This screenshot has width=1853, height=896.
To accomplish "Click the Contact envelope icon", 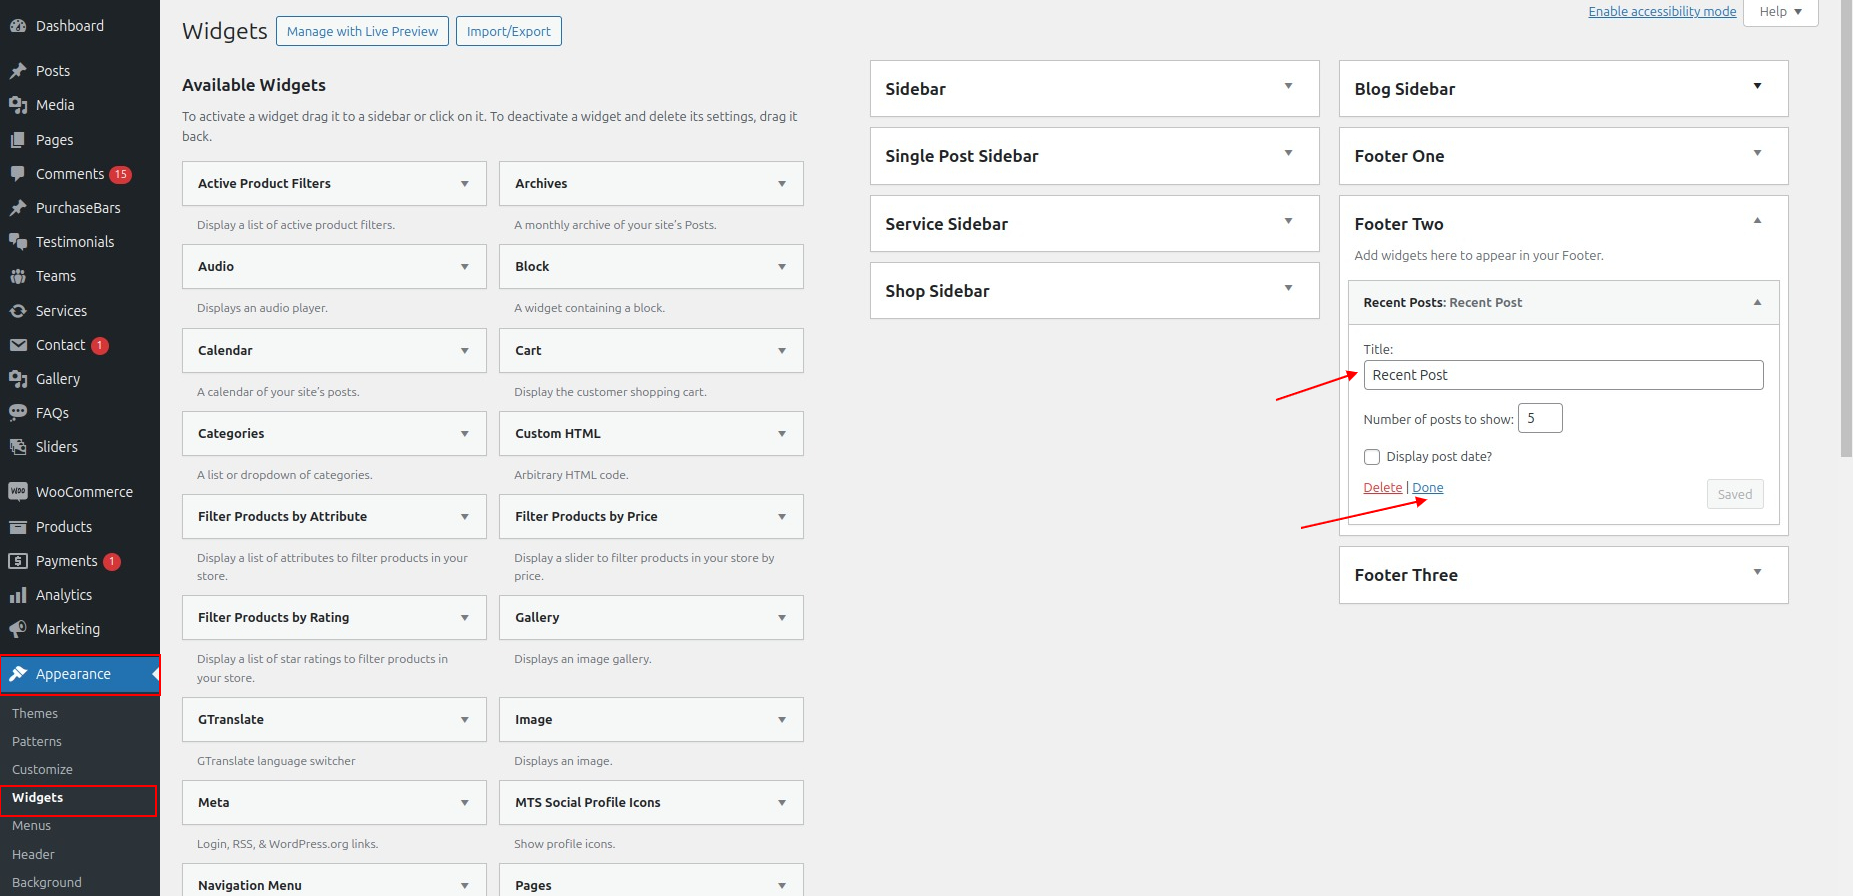I will click(18, 345).
